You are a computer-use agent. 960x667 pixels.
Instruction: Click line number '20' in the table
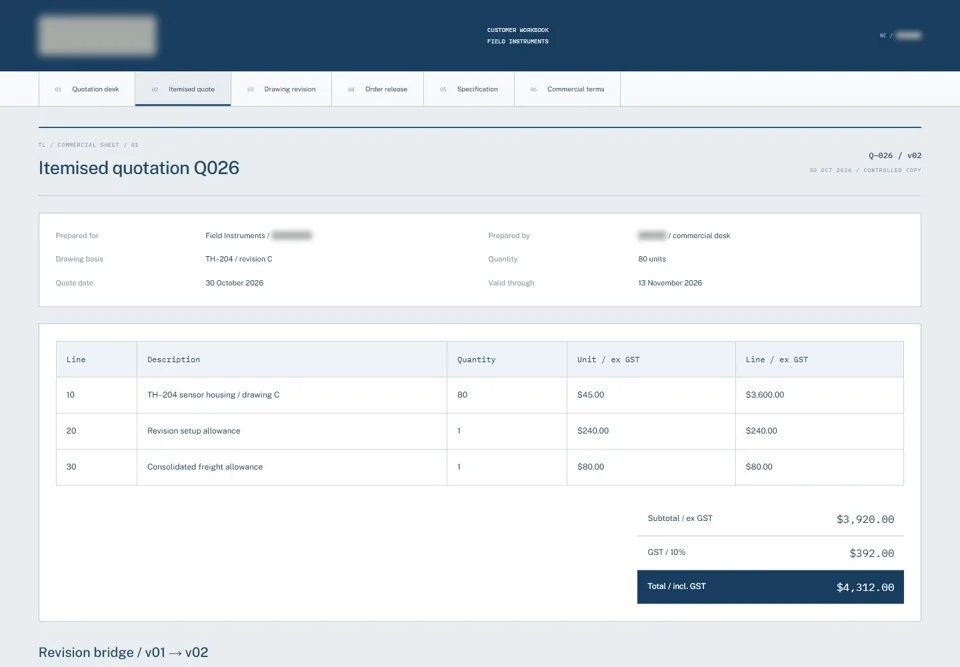pos(71,431)
